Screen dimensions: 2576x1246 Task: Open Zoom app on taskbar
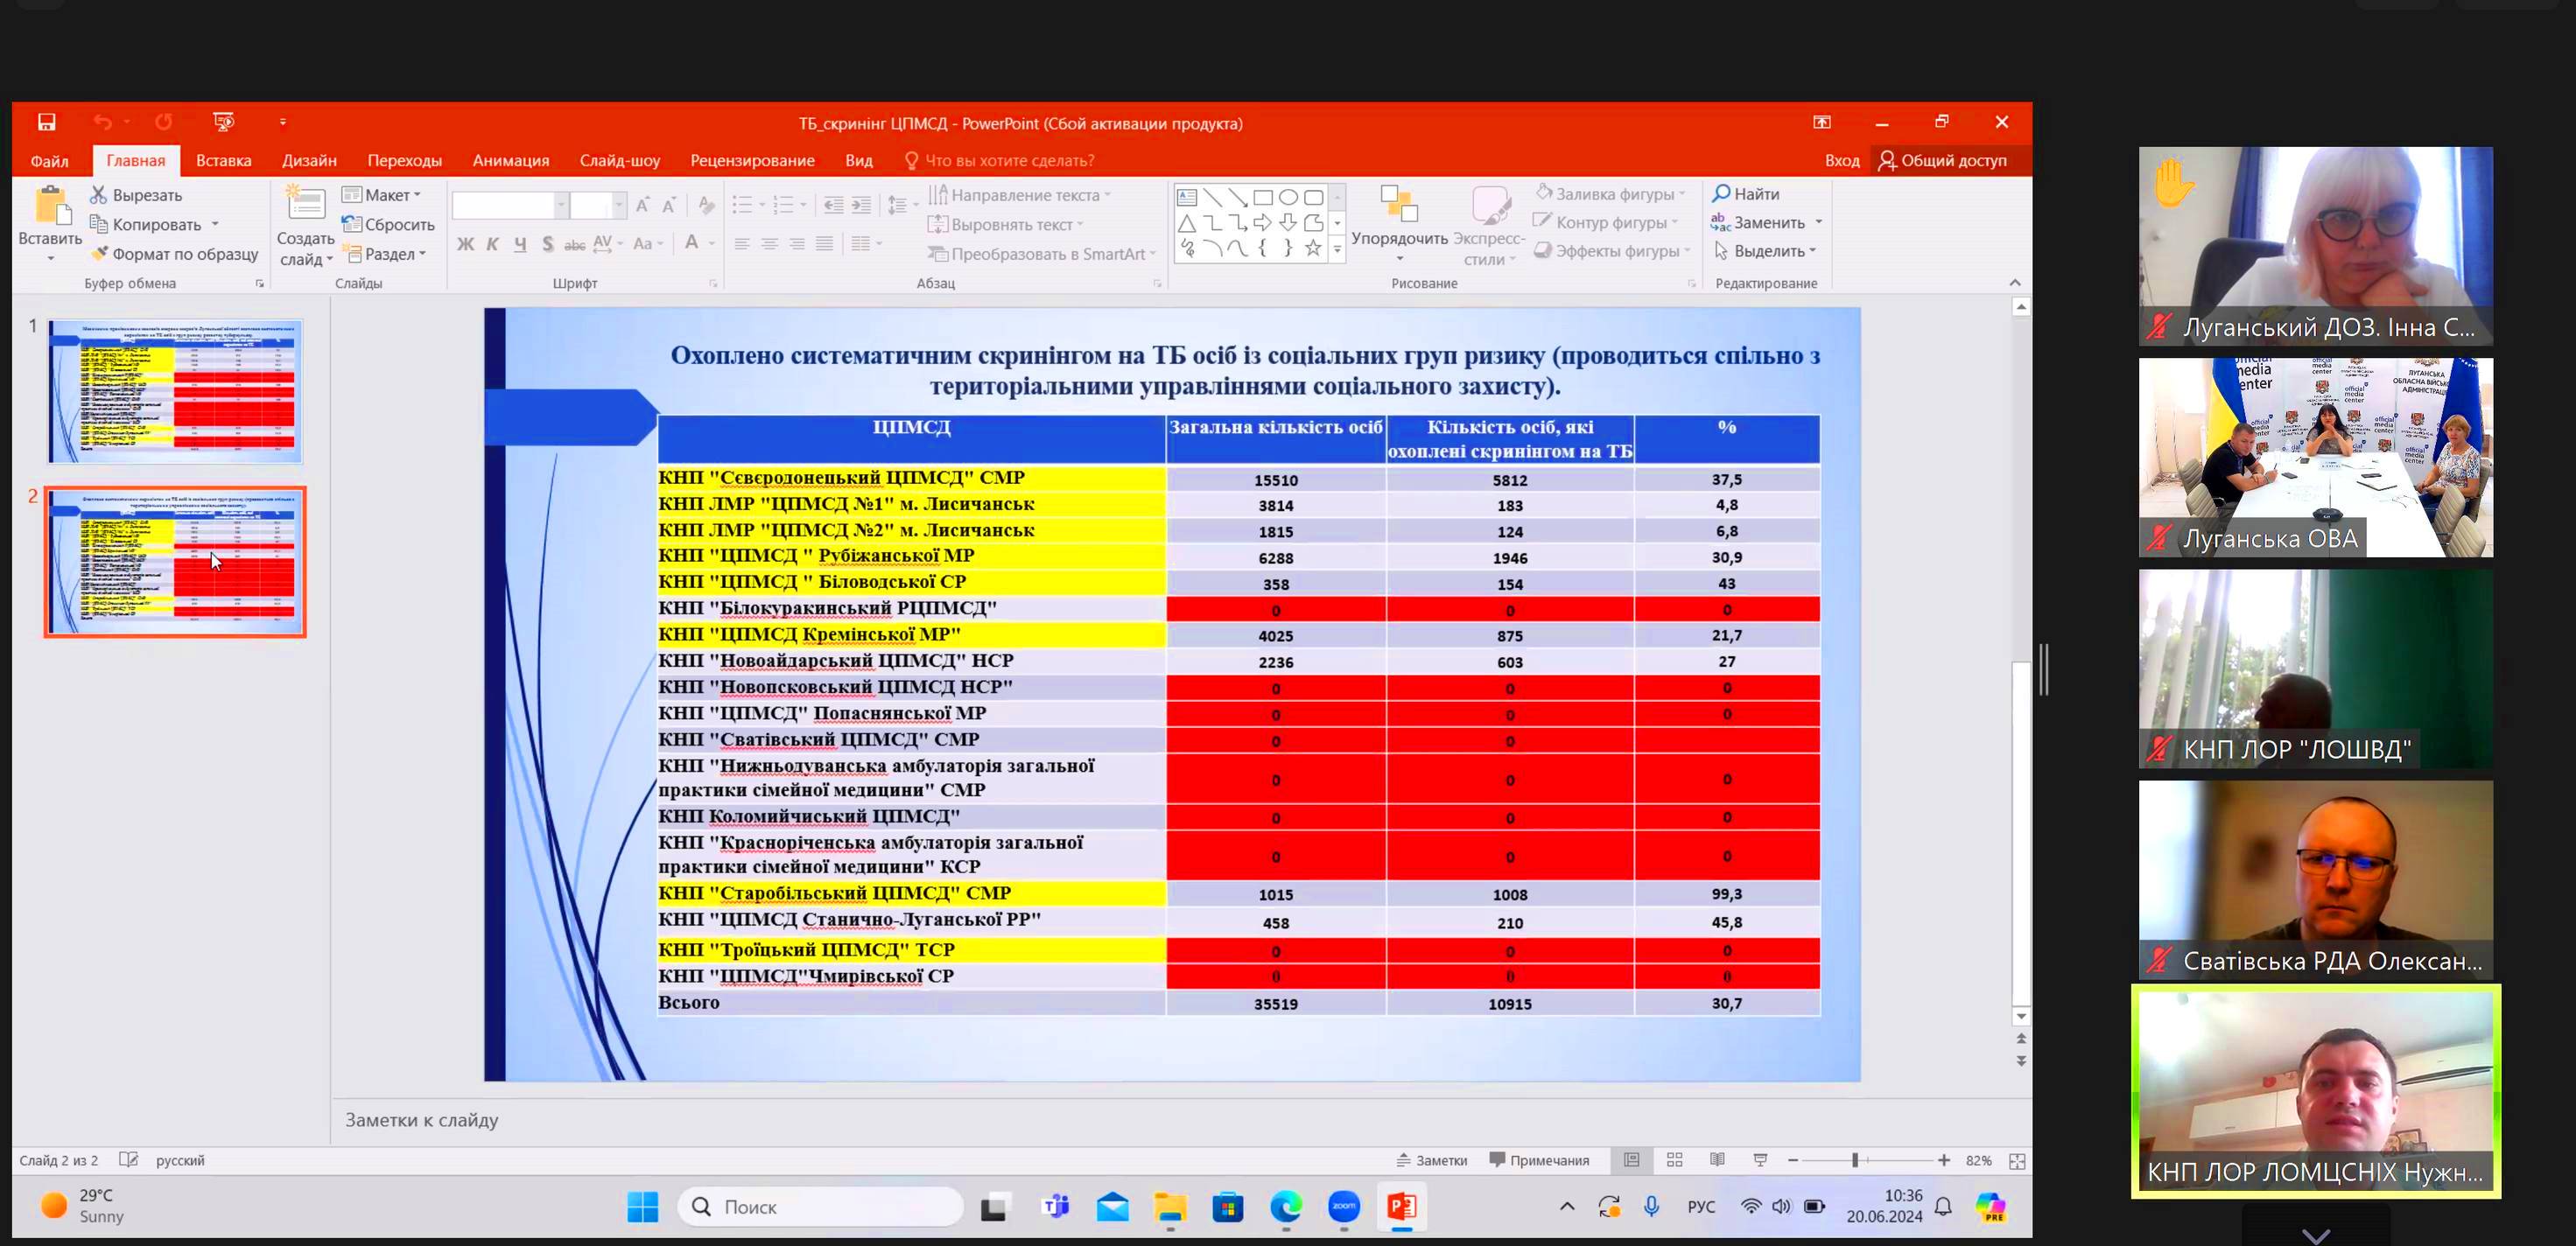1344,1207
